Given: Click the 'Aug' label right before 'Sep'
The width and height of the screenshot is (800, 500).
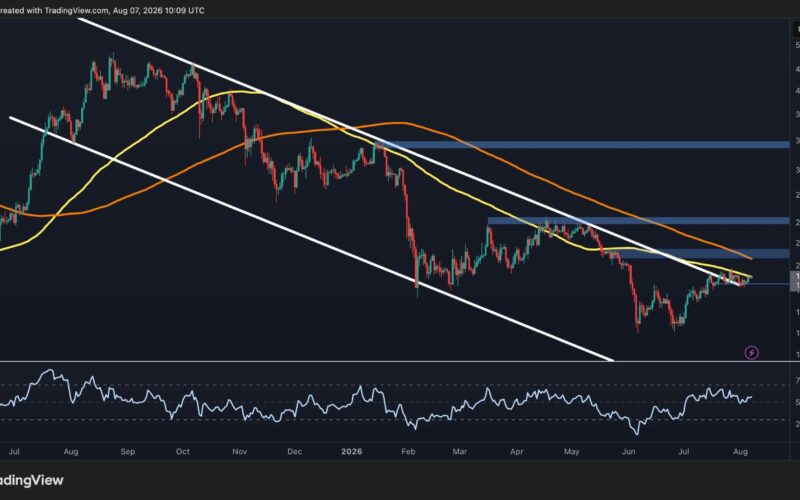Looking at the screenshot, I should (71, 452).
